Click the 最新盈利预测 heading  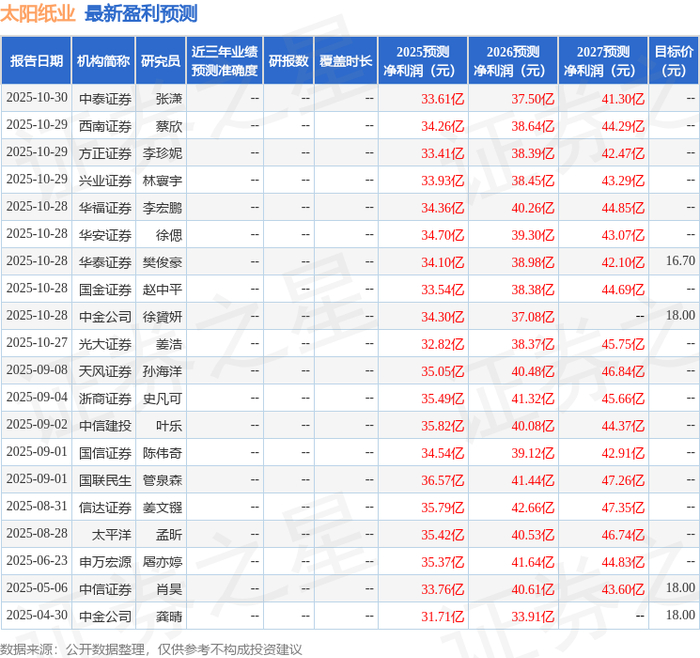(x=141, y=14)
